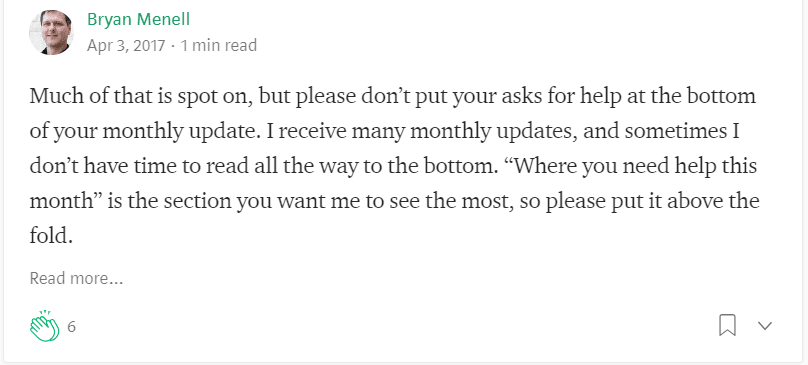Viewport: 808px width, 365px height.
Task: Open Bryan Menell's profile photo
Action: coord(51,32)
